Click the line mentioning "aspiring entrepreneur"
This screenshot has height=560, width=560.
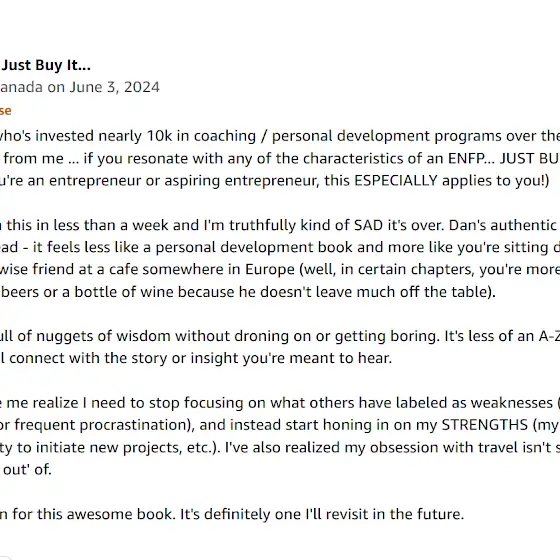(274, 181)
